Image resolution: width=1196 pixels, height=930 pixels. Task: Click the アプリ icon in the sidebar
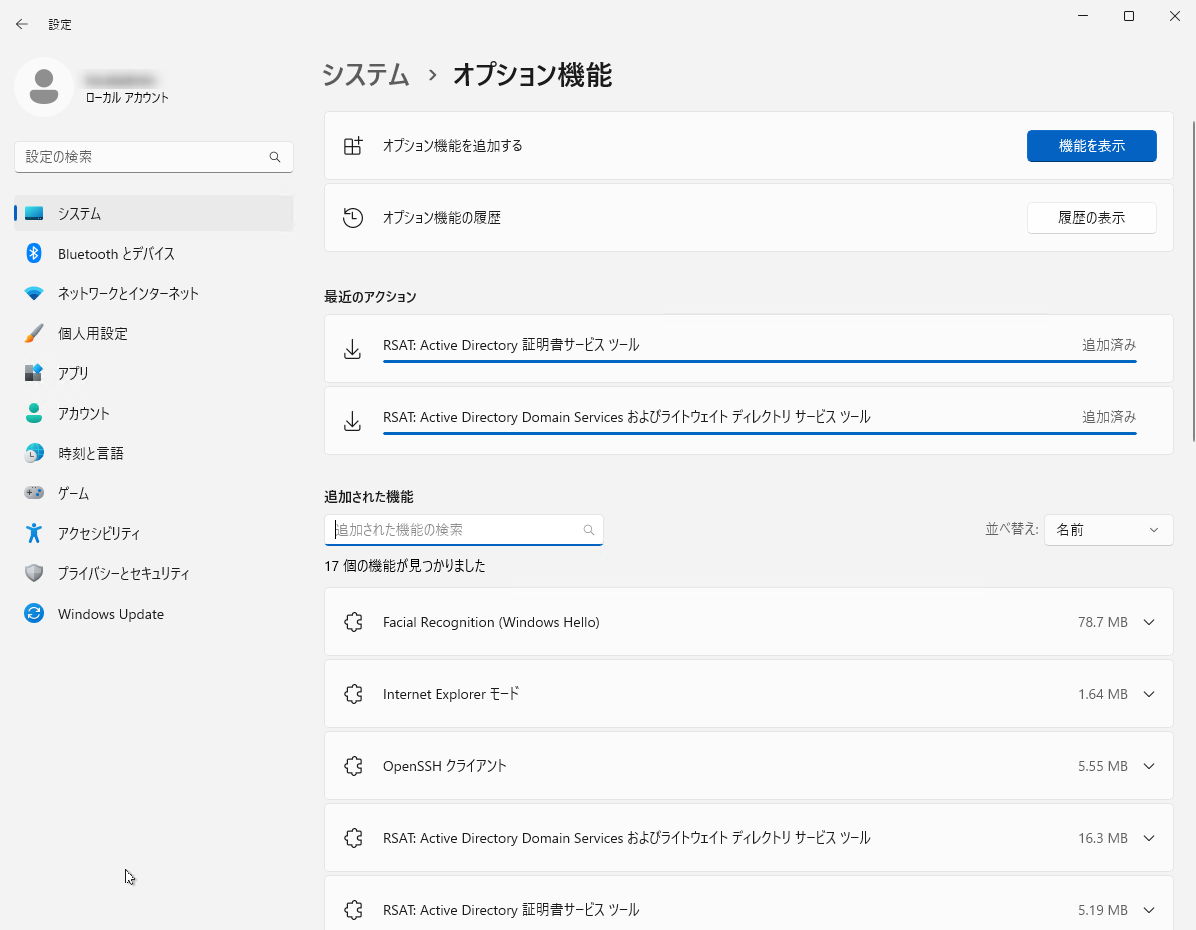(x=34, y=373)
